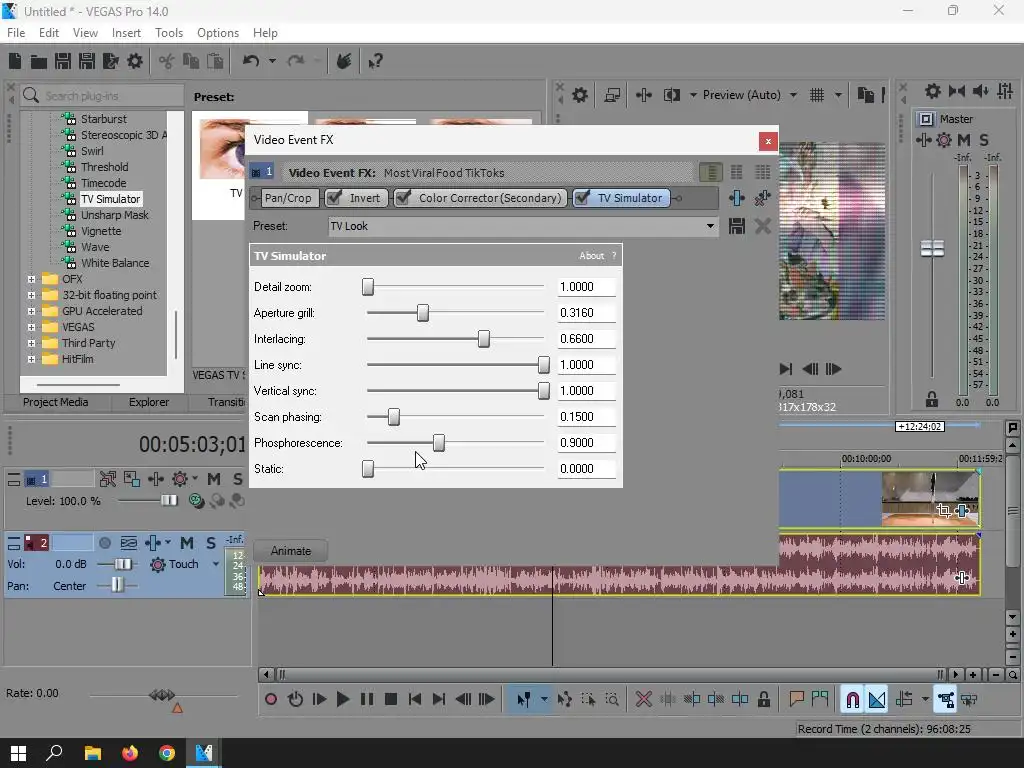Screen dimensions: 1024x768
Task: Remove selected plug-in icon in Video Event FX
Action: coord(762,198)
